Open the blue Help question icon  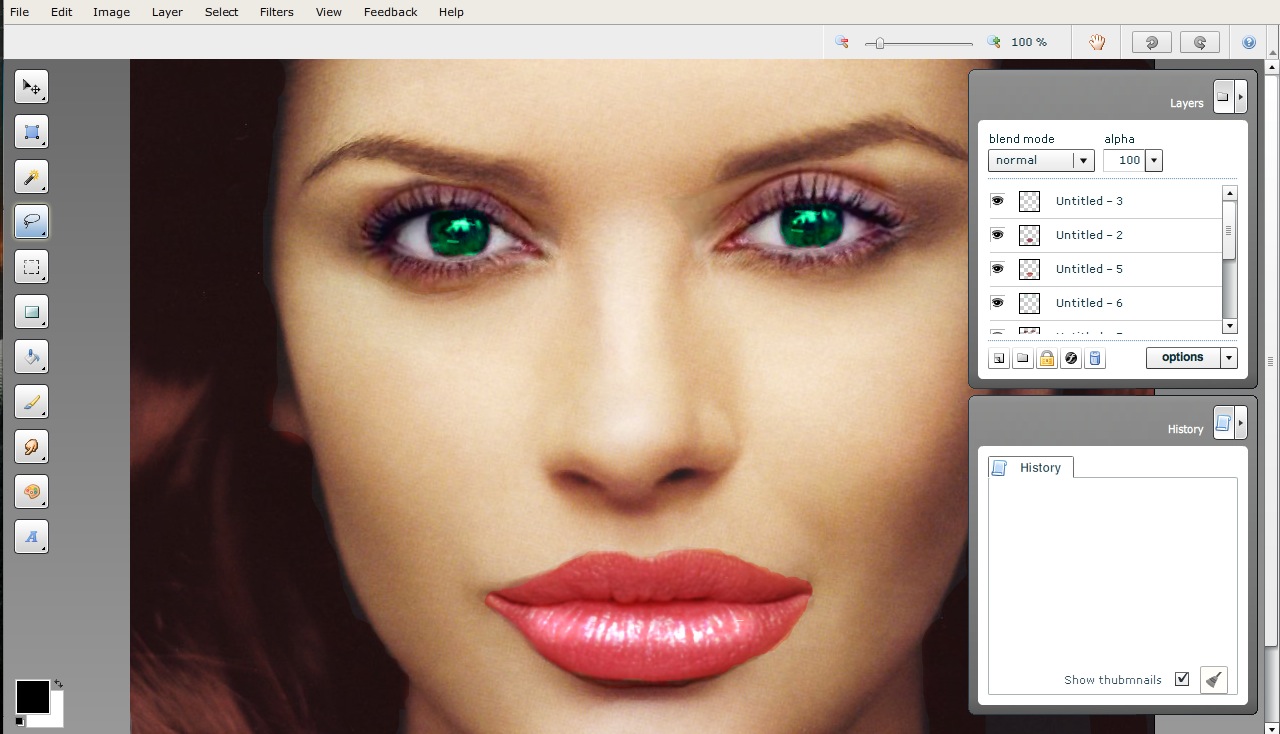(x=1249, y=43)
